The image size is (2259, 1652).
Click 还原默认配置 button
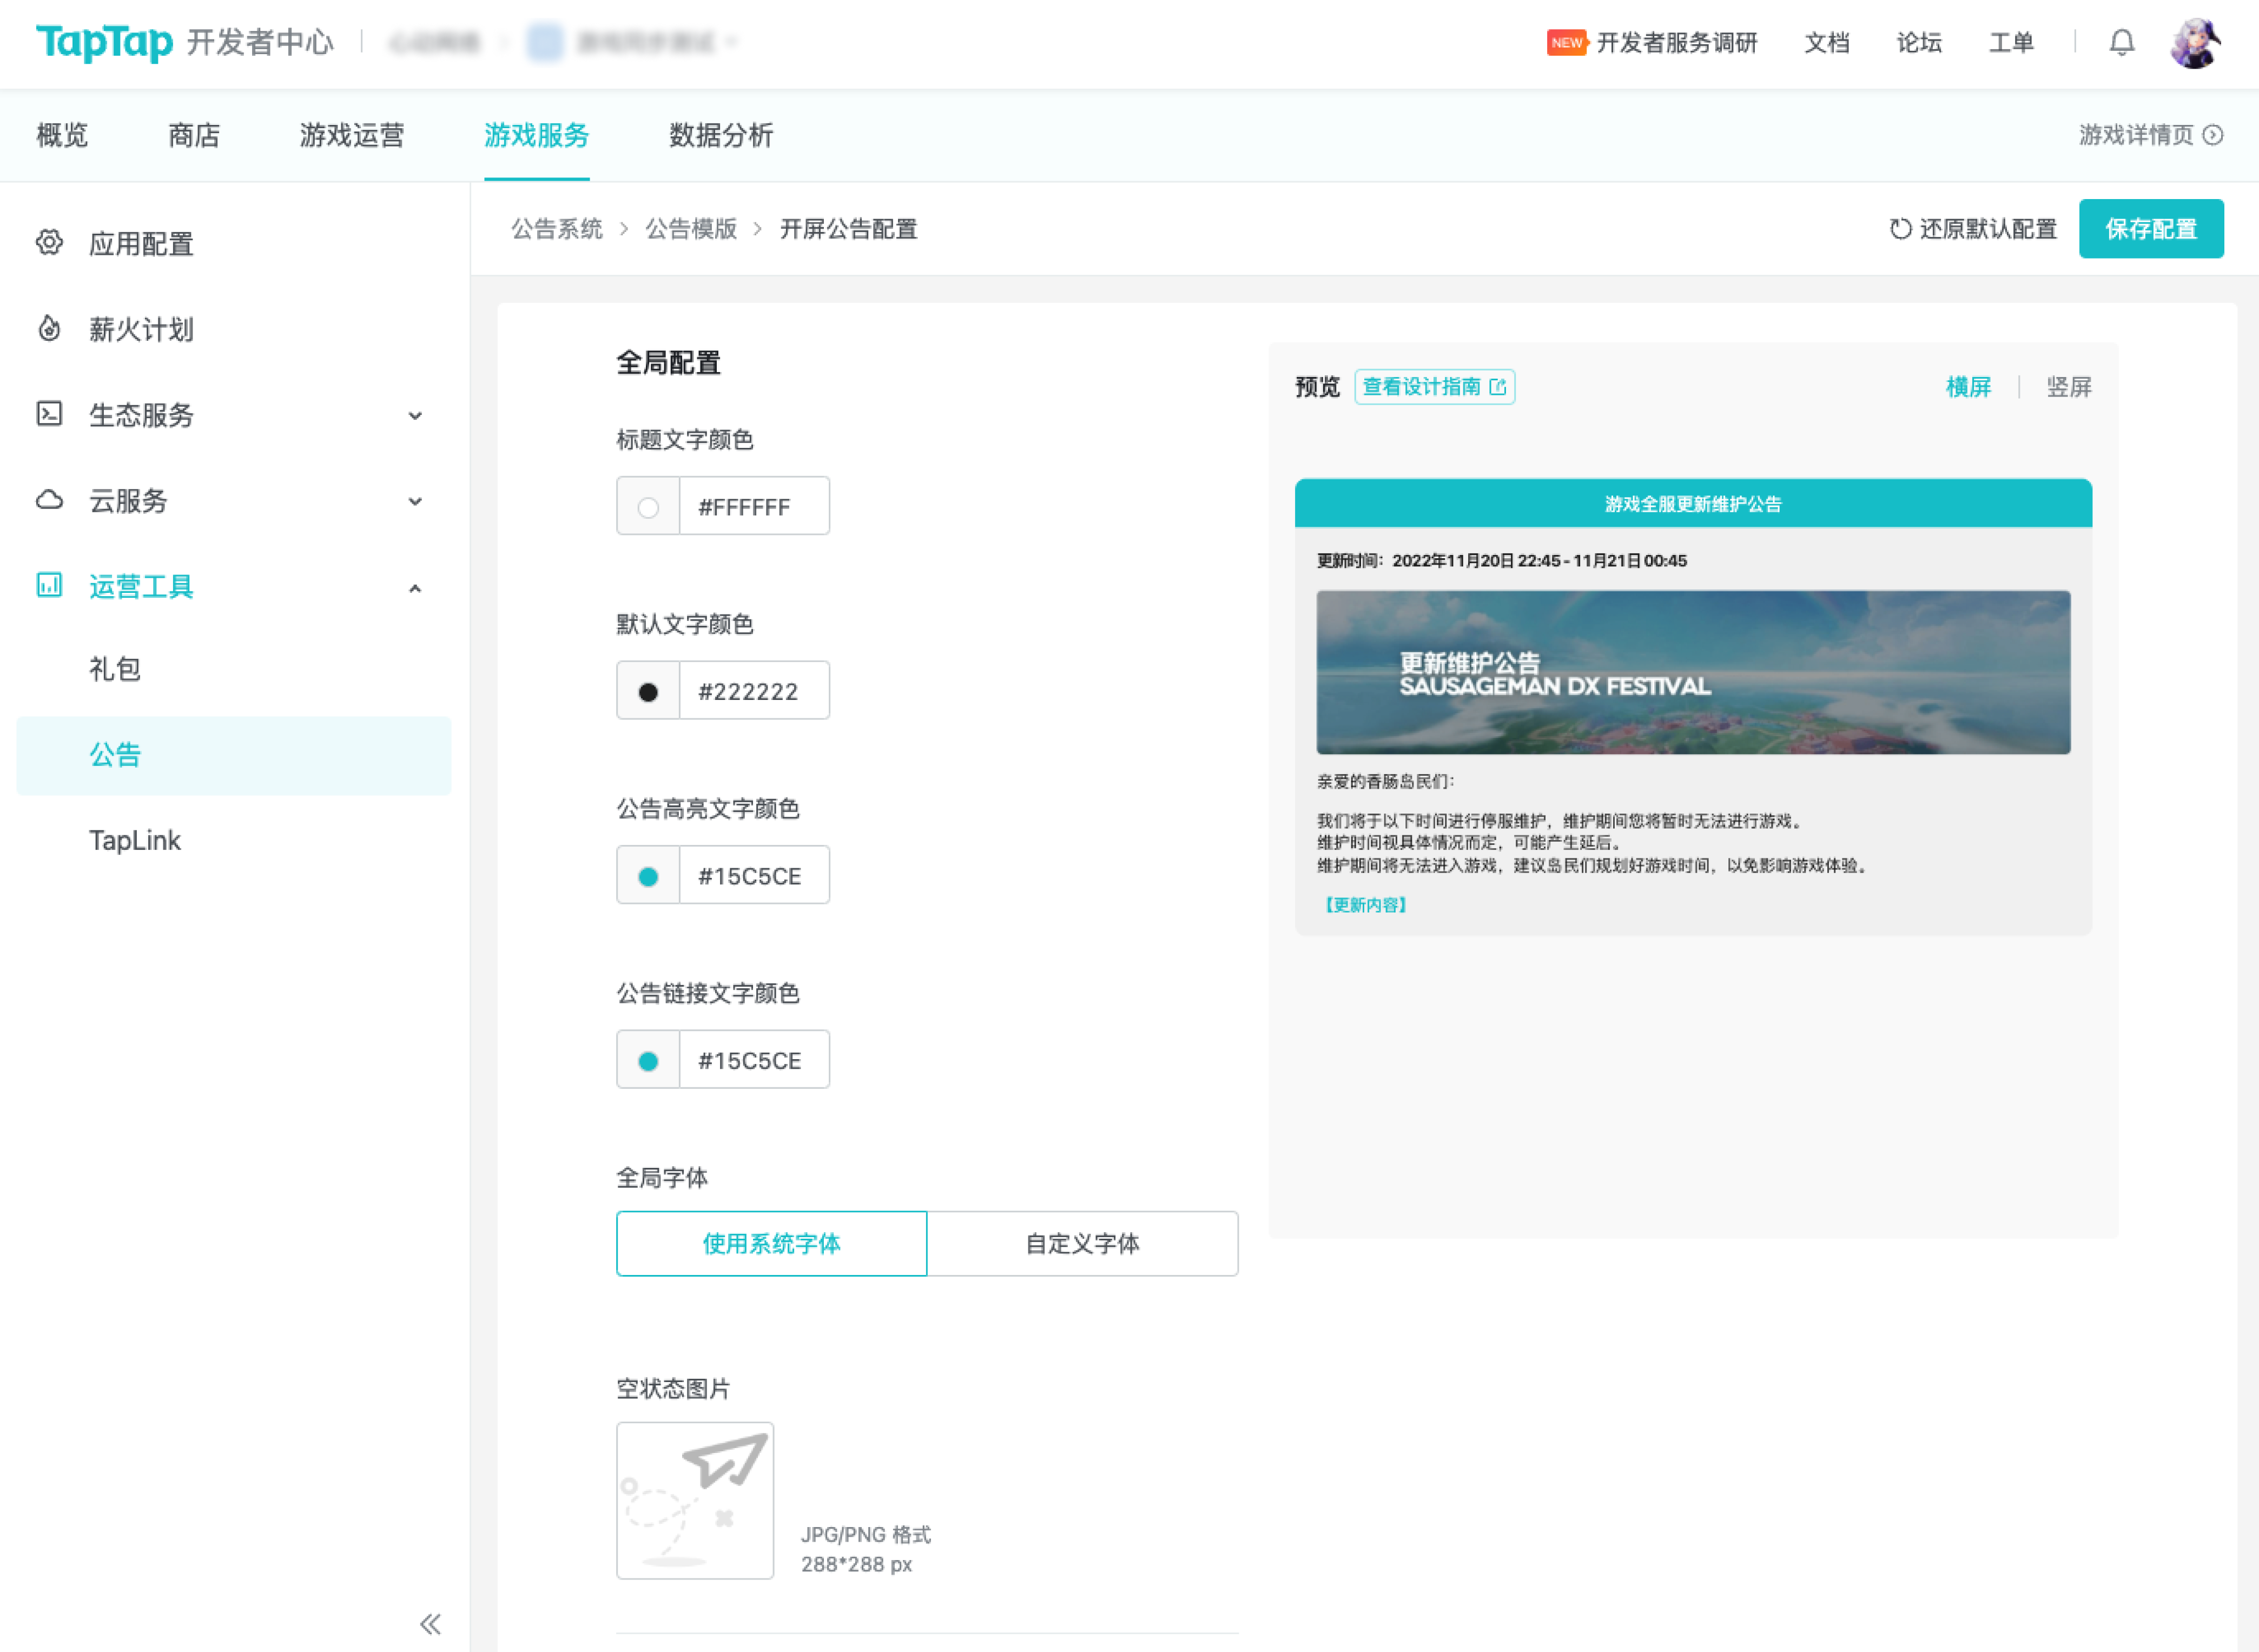click(x=1973, y=229)
